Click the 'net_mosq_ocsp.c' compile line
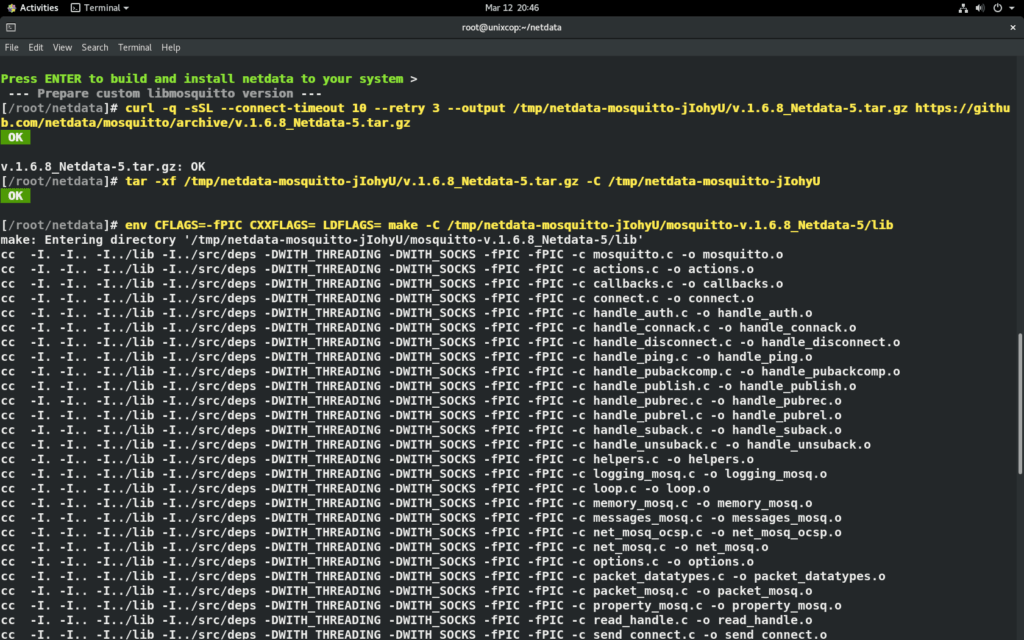Screen dimensions: 1024x640 (x=421, y=532)
